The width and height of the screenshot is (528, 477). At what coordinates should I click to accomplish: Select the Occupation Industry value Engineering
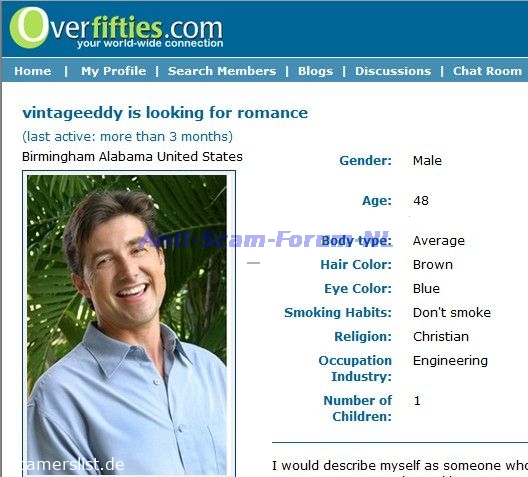pyautogui.click(x=450, y=361)
